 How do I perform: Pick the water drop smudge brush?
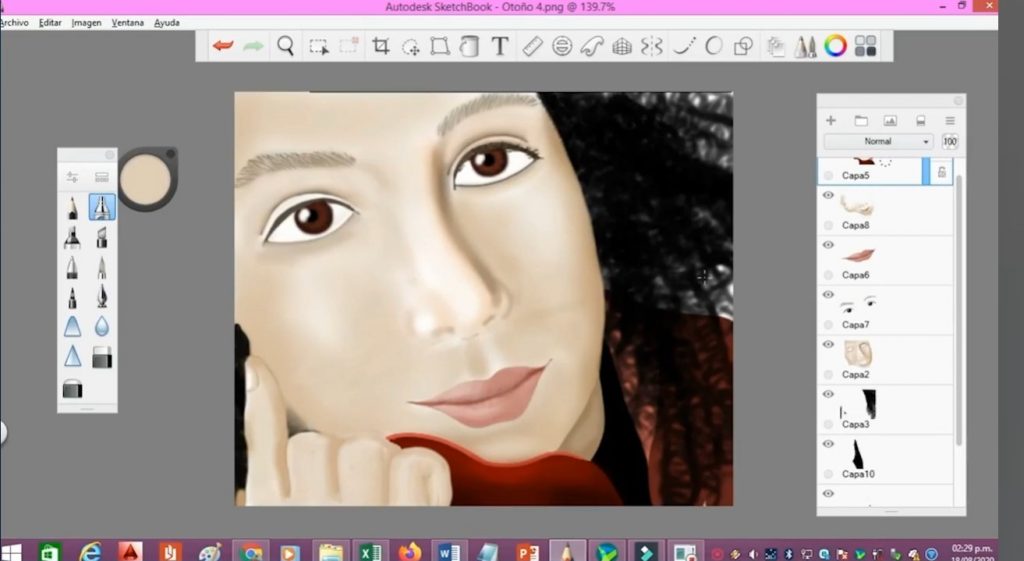[x=102, y=327]
